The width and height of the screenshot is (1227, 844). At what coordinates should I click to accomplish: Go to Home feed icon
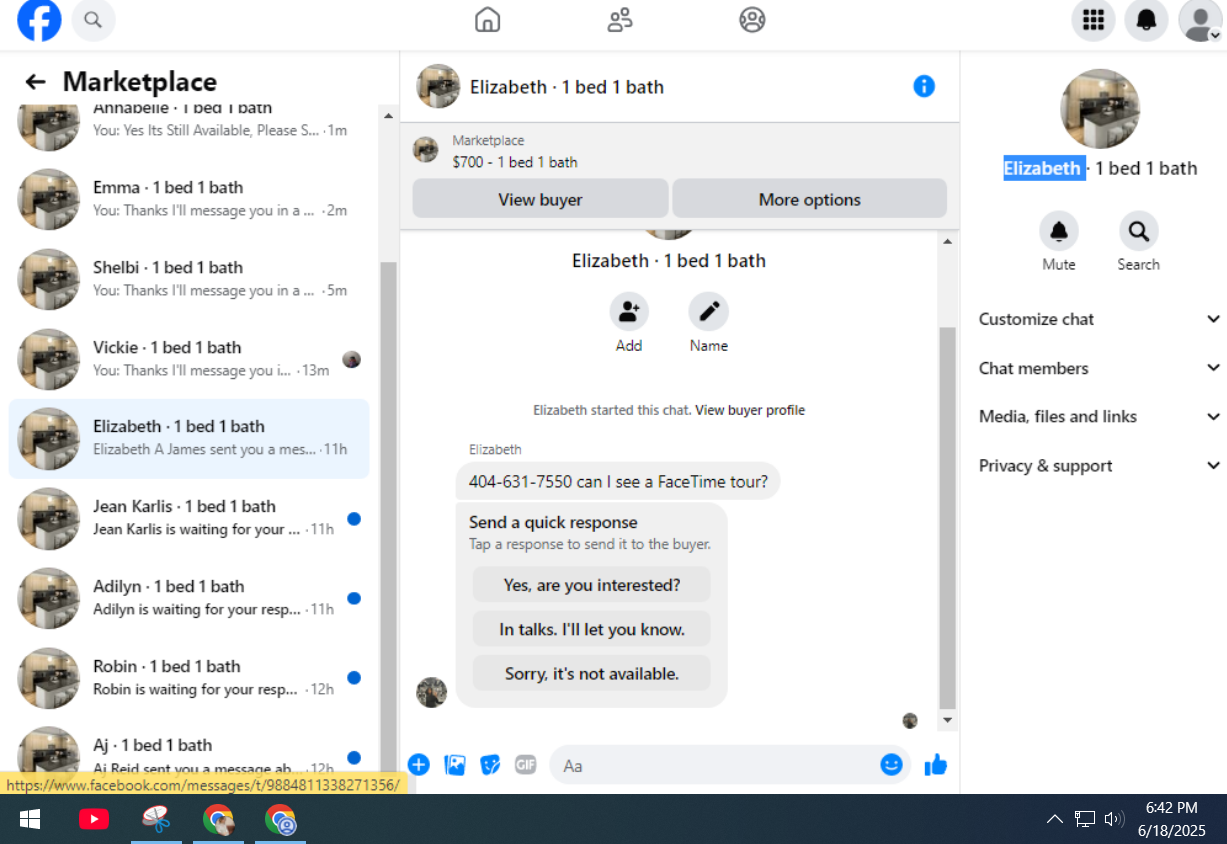[487, 20]
